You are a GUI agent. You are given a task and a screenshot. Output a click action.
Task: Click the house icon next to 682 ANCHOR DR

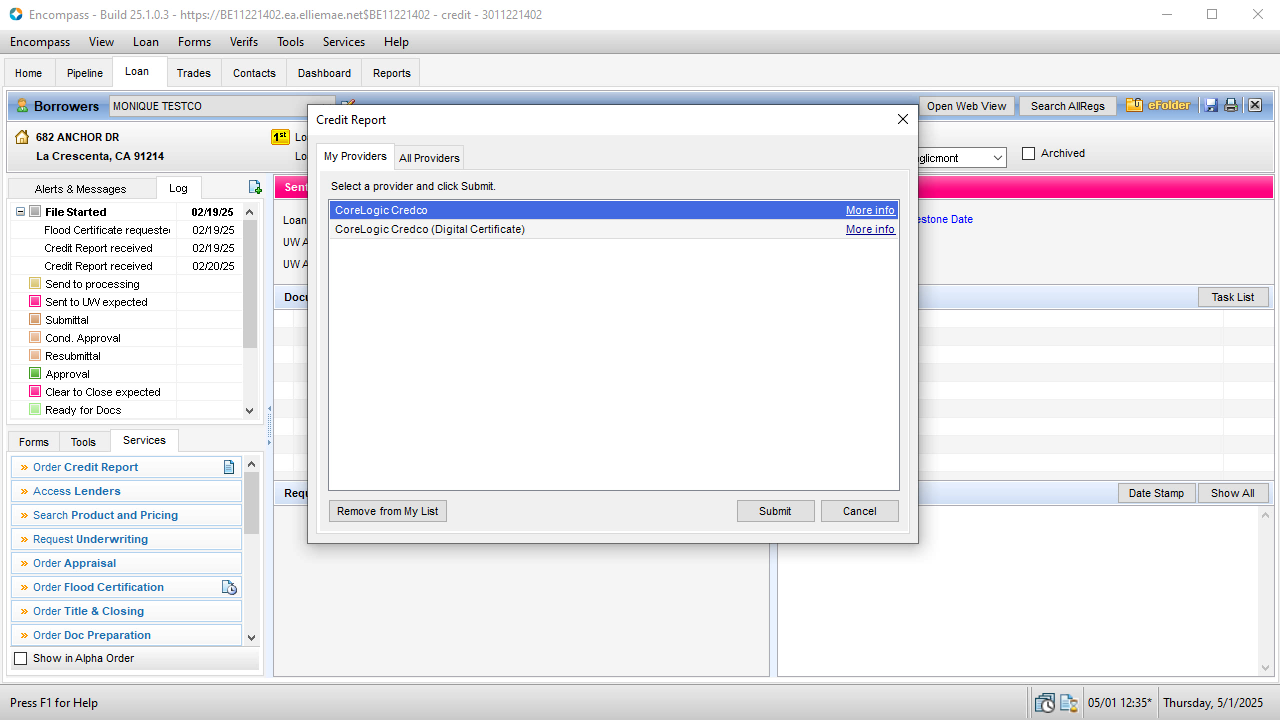pyautogui.click(x=22, y=137)
